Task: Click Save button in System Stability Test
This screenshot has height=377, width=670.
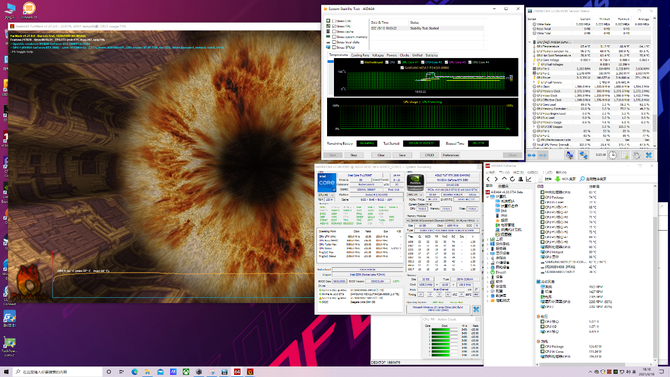Action: (x=402, y=155)
